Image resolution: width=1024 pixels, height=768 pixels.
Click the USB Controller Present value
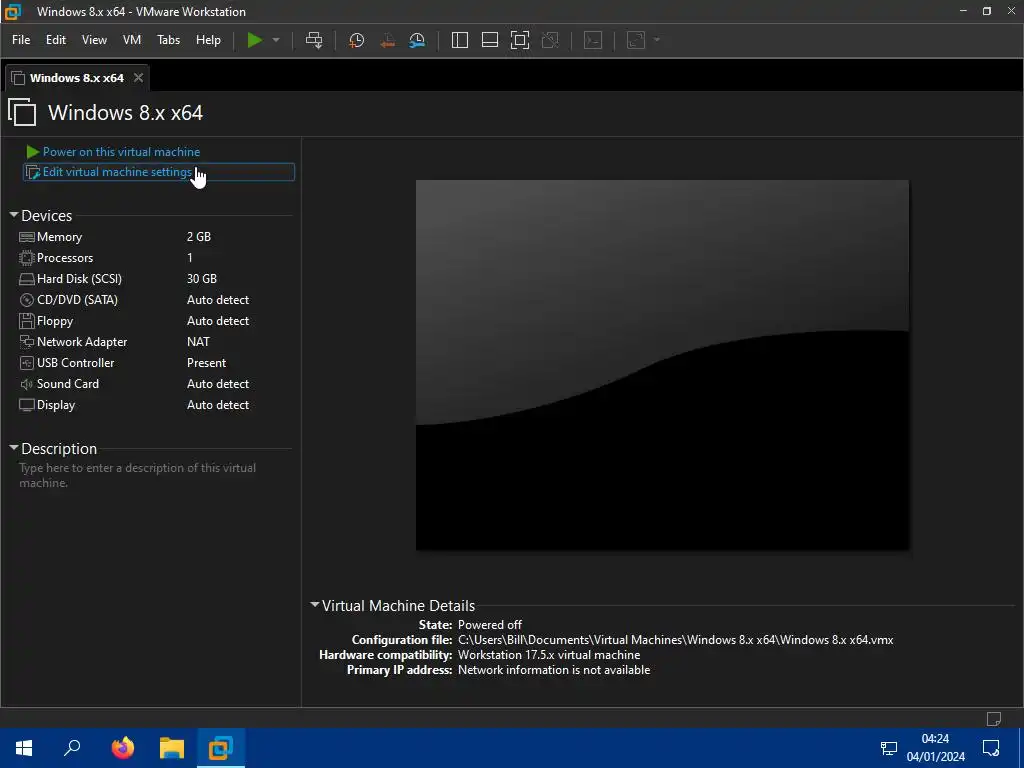coord(206,362)
